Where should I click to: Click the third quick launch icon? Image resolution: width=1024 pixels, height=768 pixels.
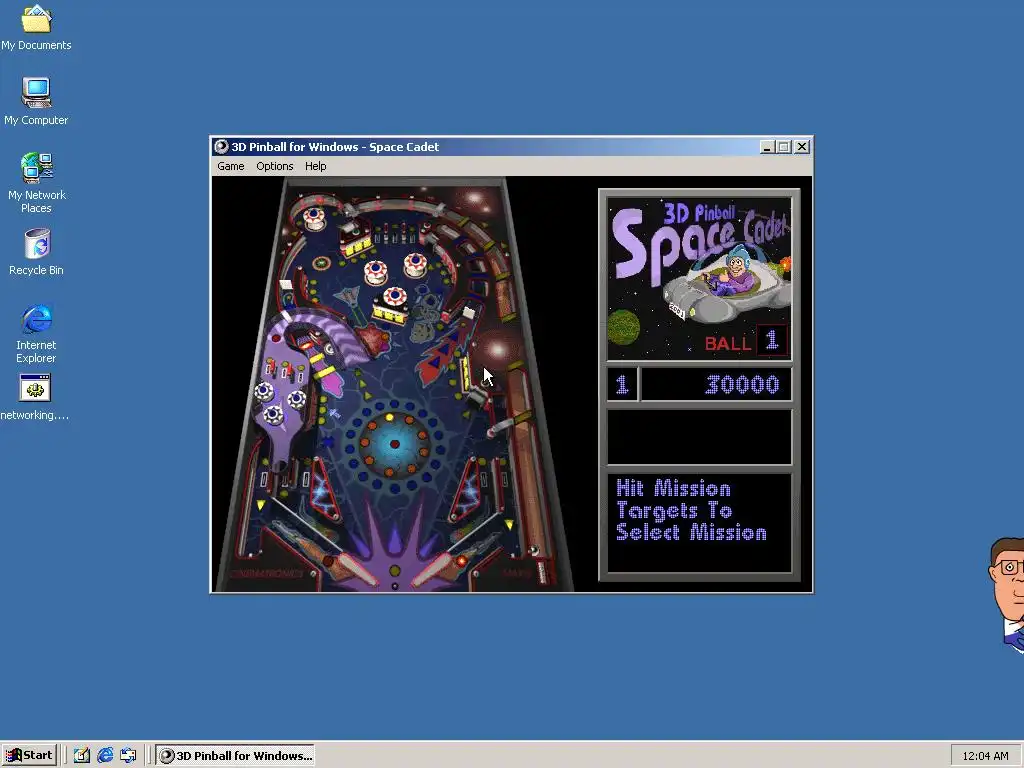128,756
